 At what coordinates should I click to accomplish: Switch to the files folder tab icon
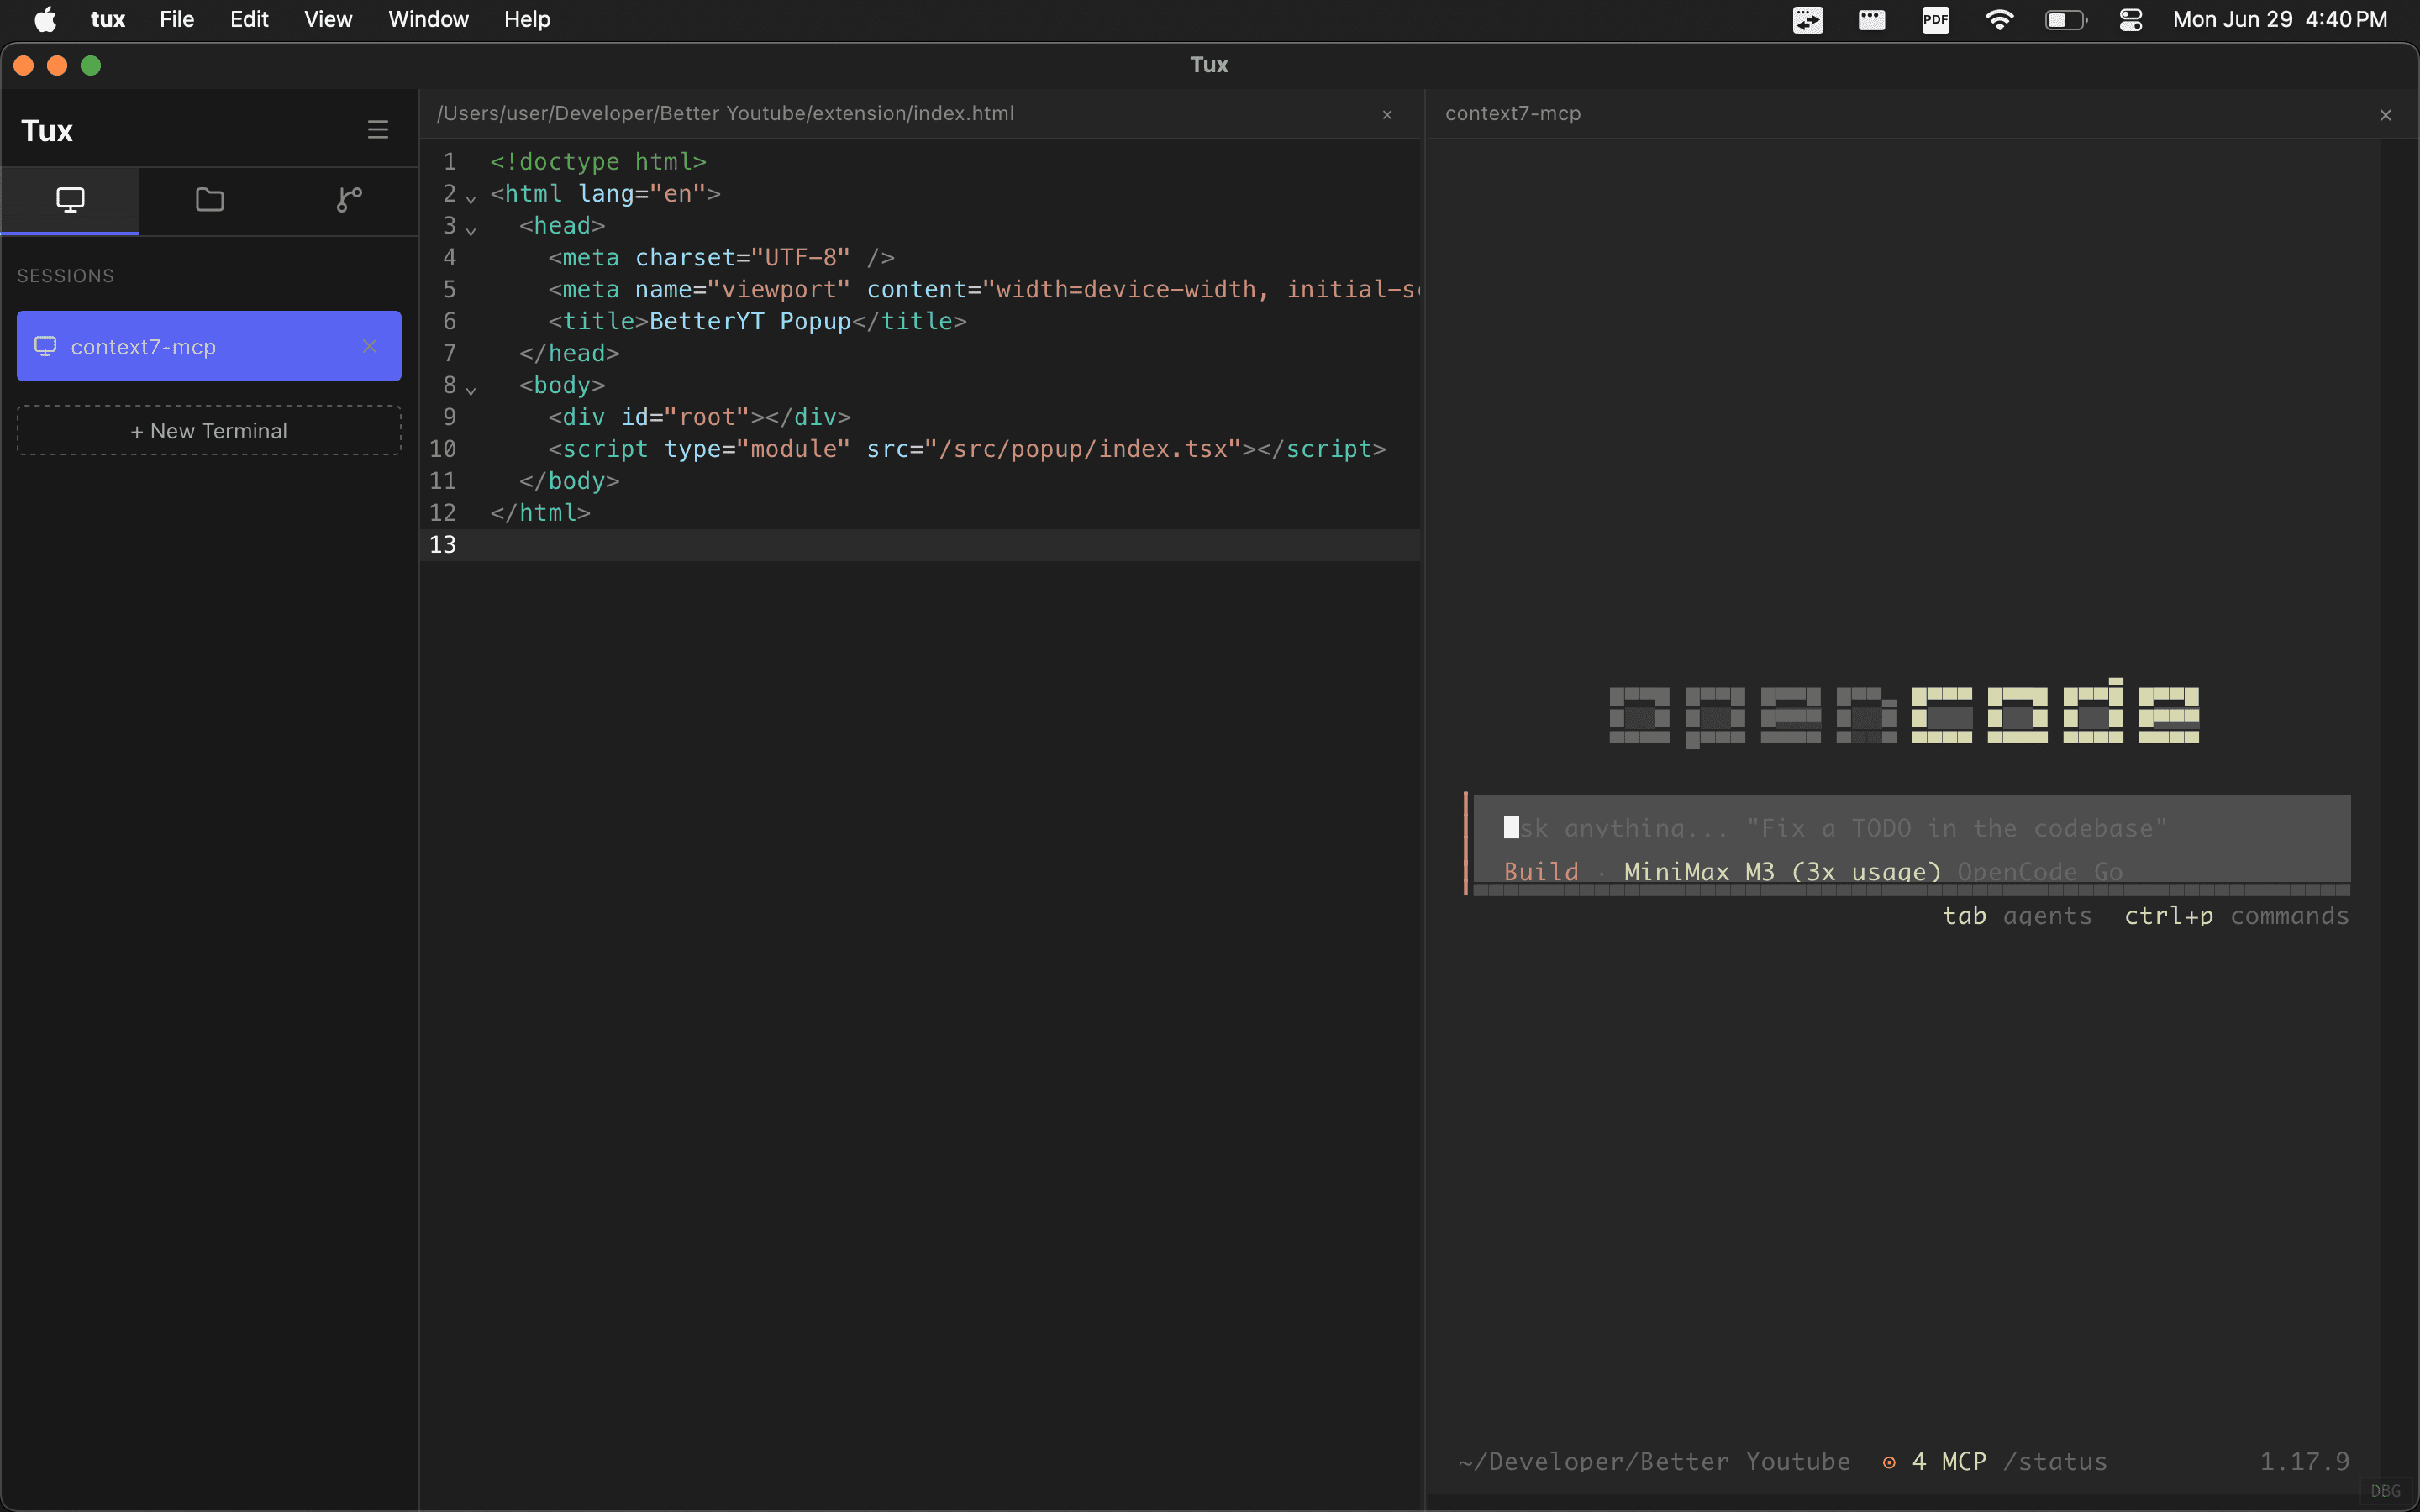click(x=210, y=200)
